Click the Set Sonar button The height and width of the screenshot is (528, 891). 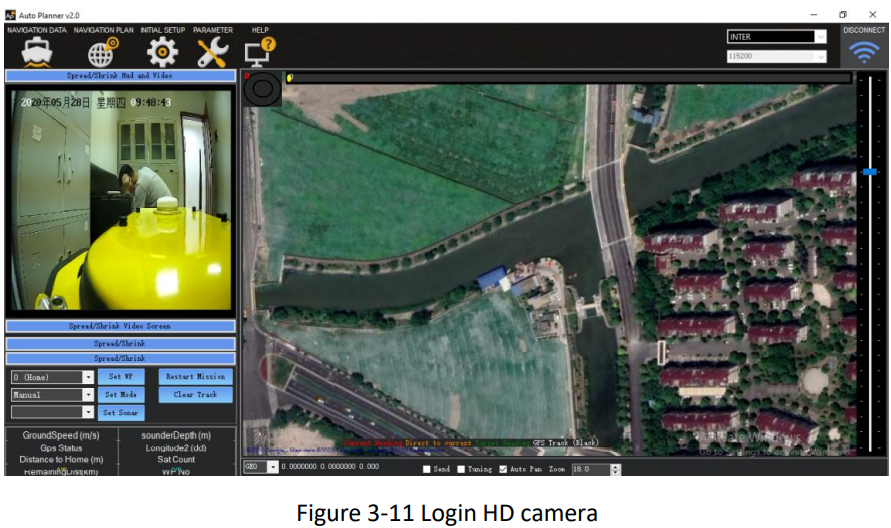coord(121,413)
